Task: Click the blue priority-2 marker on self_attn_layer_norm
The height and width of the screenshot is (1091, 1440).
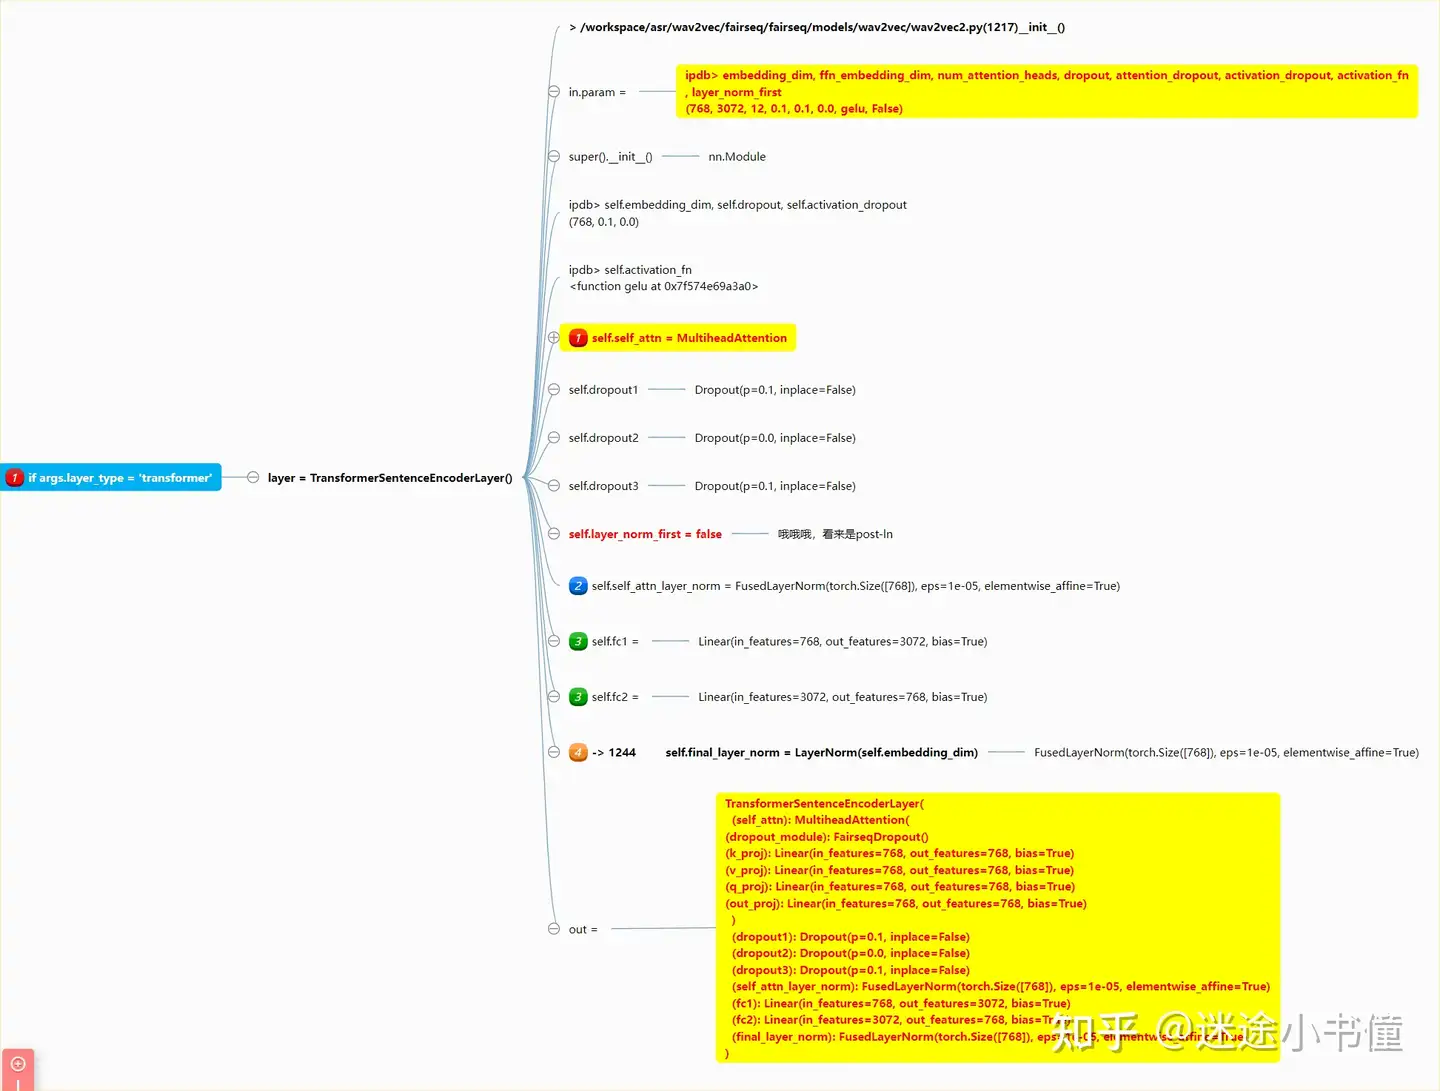Action: (578, 586)
